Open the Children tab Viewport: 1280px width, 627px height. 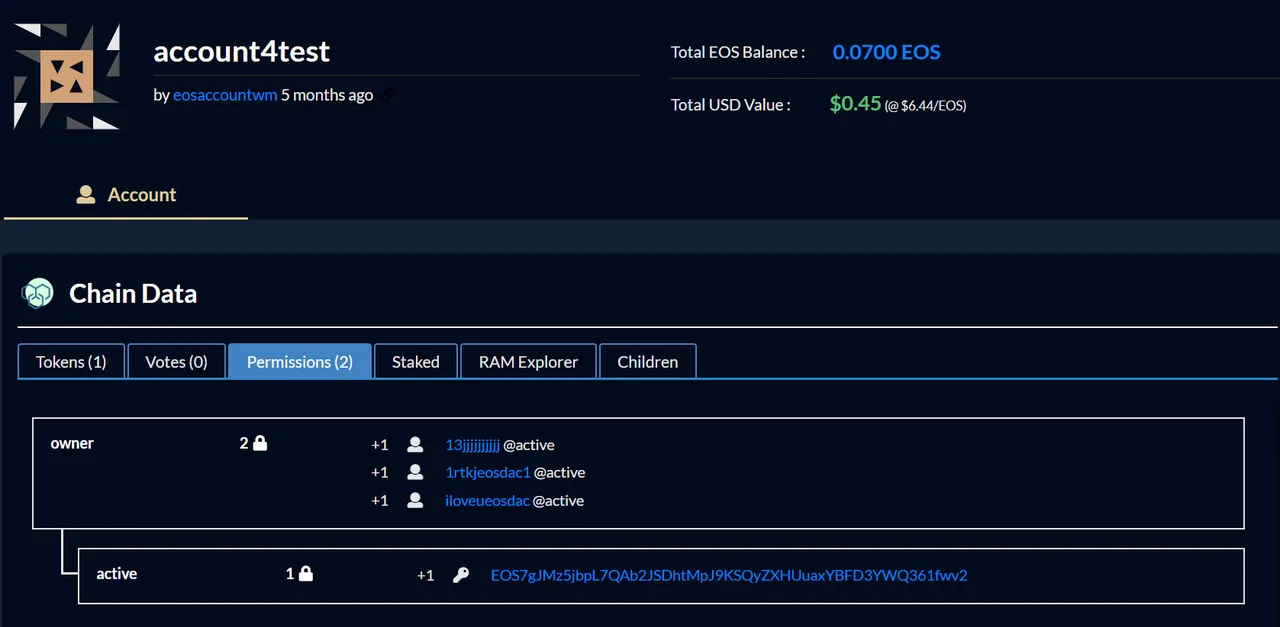coord(648,362)
